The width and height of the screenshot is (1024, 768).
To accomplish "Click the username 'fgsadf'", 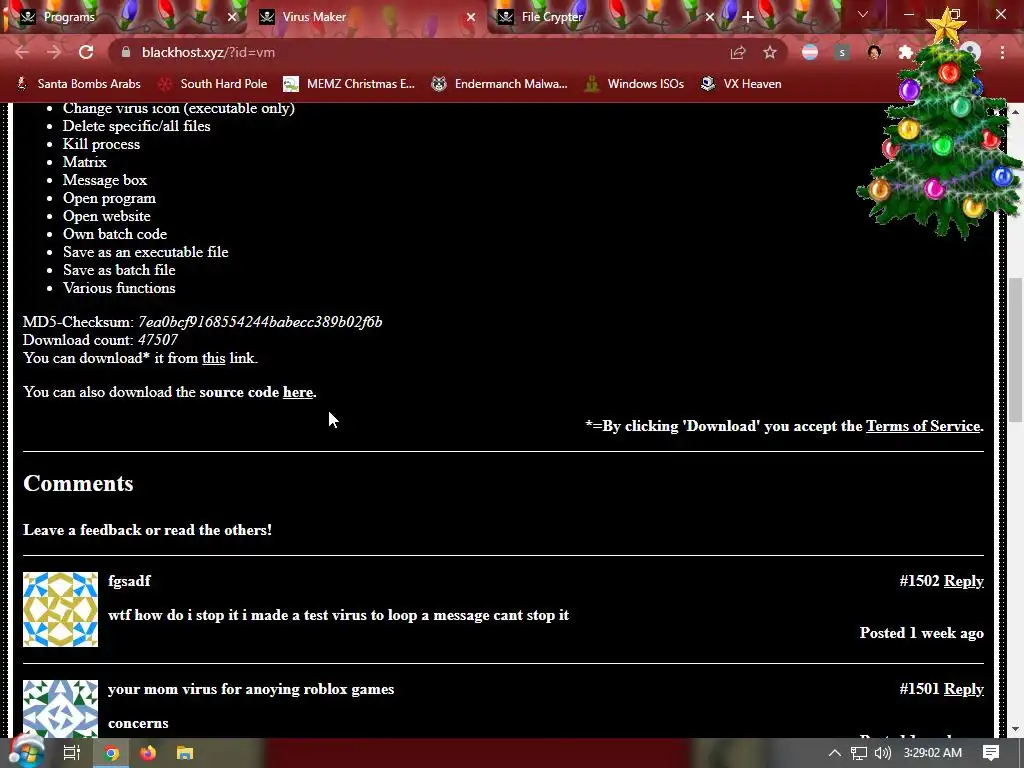I will tap(129, 581).
